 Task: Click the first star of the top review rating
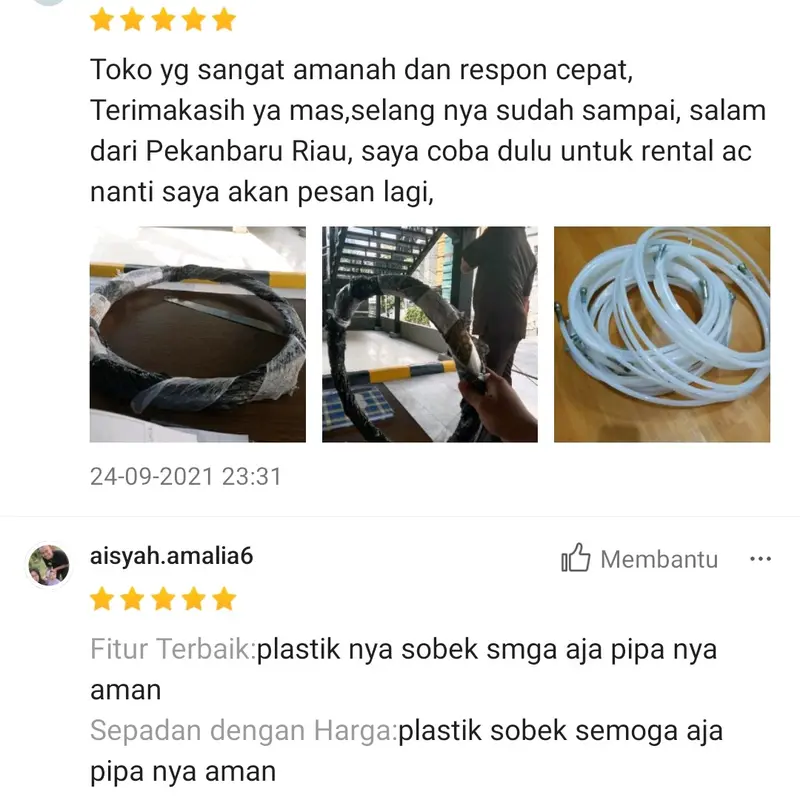click(x=102, y=20)
